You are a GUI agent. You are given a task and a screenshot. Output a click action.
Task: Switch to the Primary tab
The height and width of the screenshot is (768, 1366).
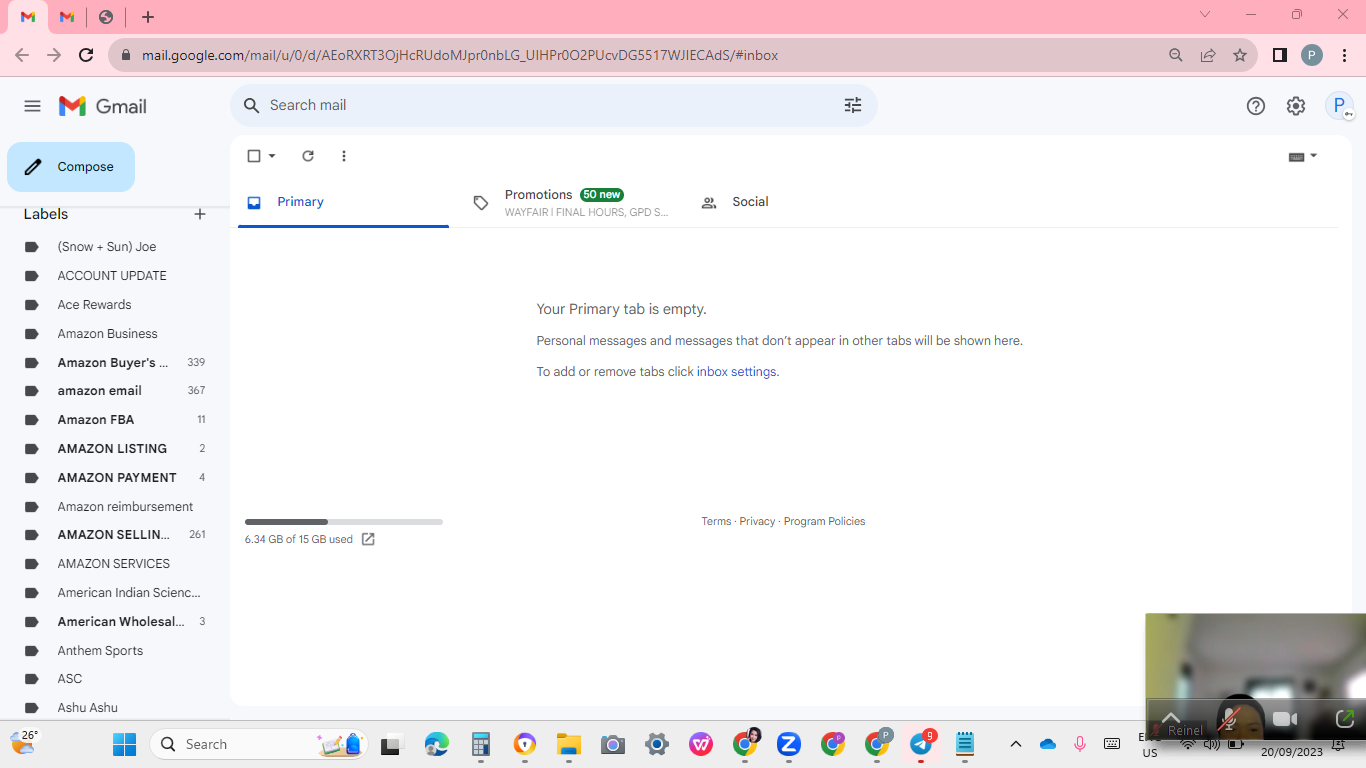(343, 202)
